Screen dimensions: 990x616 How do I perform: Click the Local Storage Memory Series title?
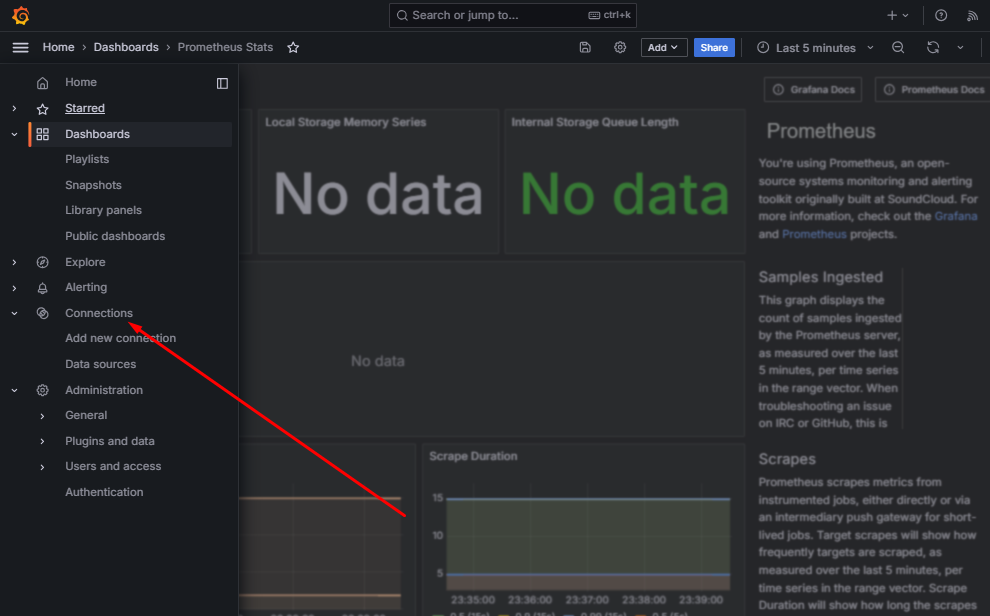(345, 122)
